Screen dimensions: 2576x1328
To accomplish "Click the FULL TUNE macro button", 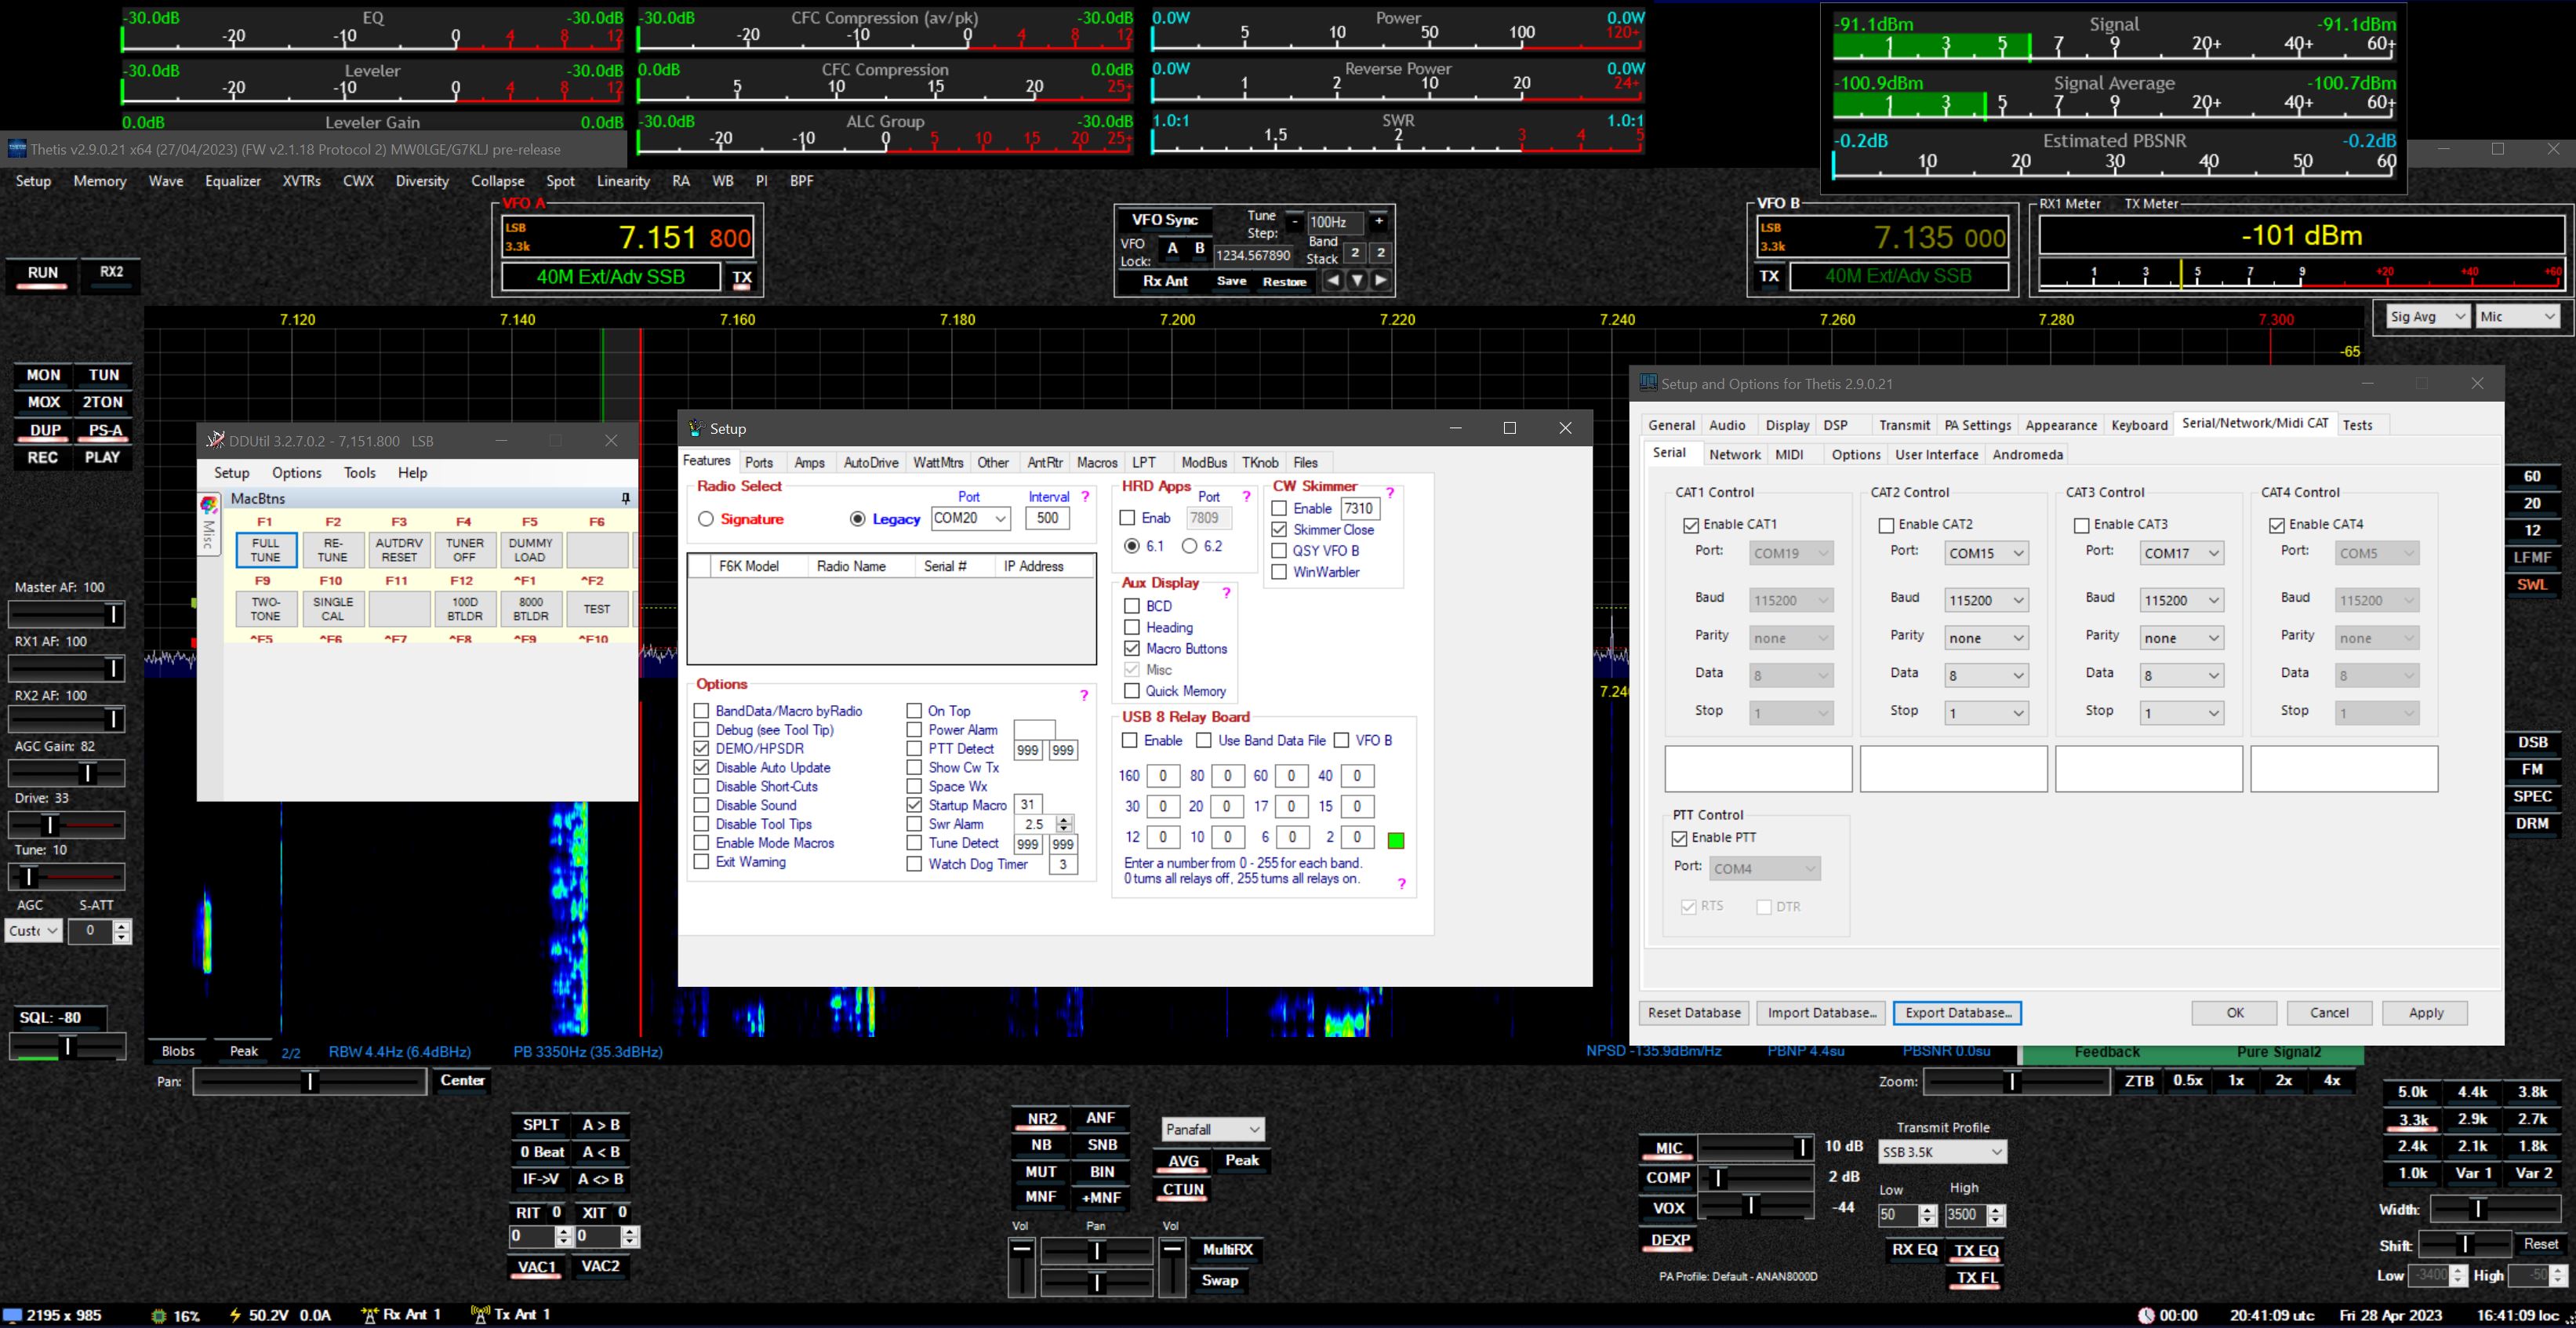I will tap(266, 550).
